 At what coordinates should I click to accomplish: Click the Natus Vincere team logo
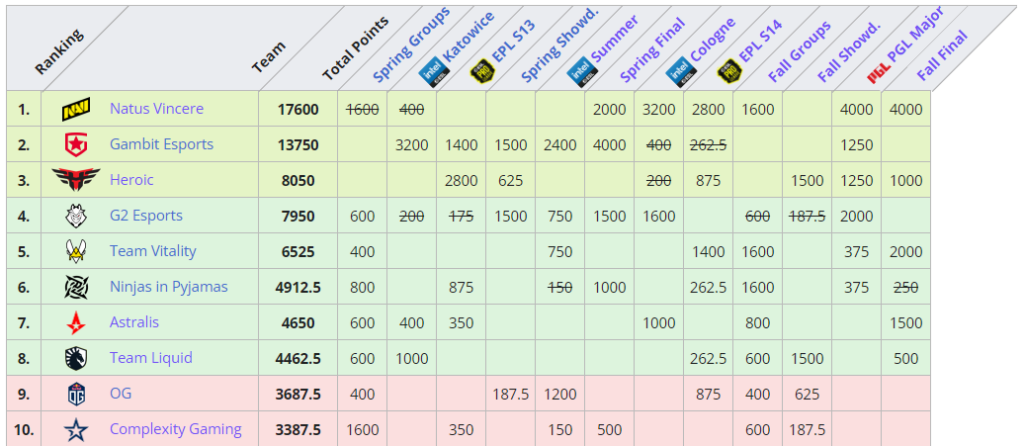tap(76, 109)
